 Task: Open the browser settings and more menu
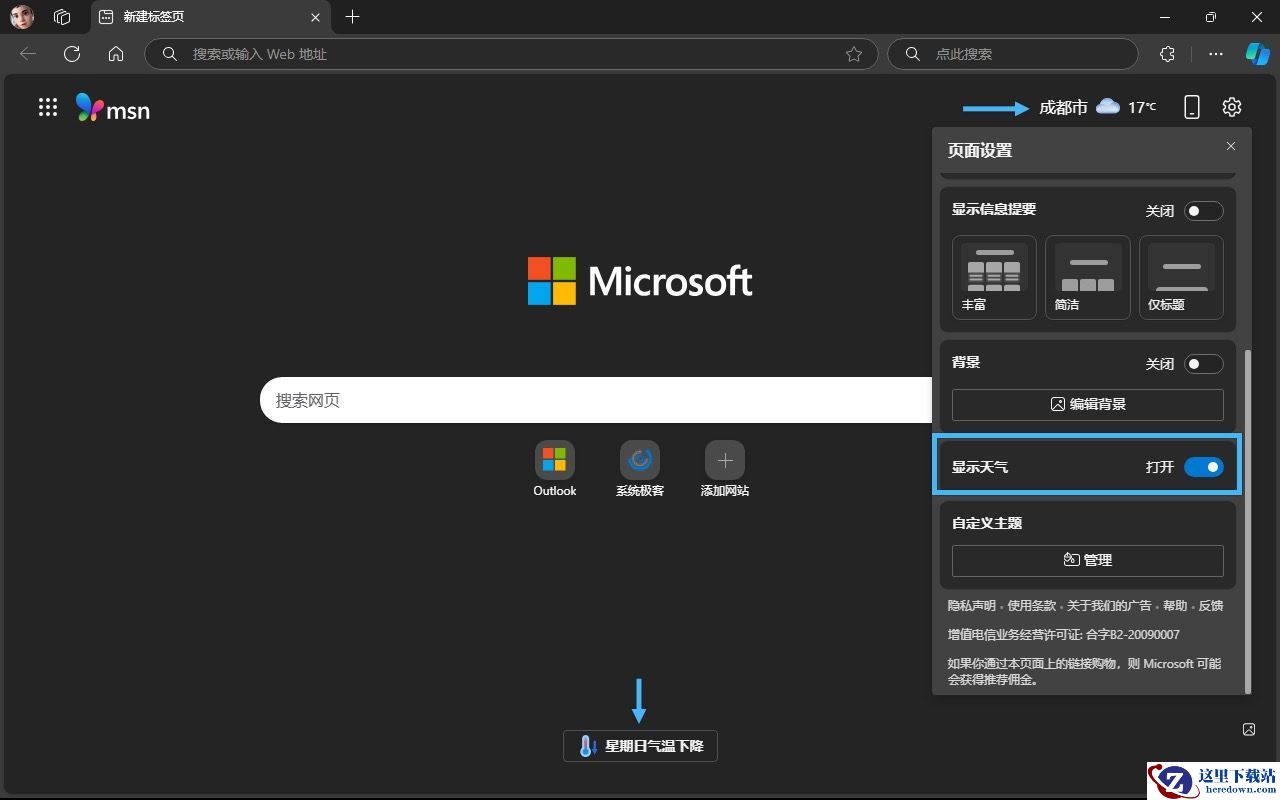[1216, 54]
